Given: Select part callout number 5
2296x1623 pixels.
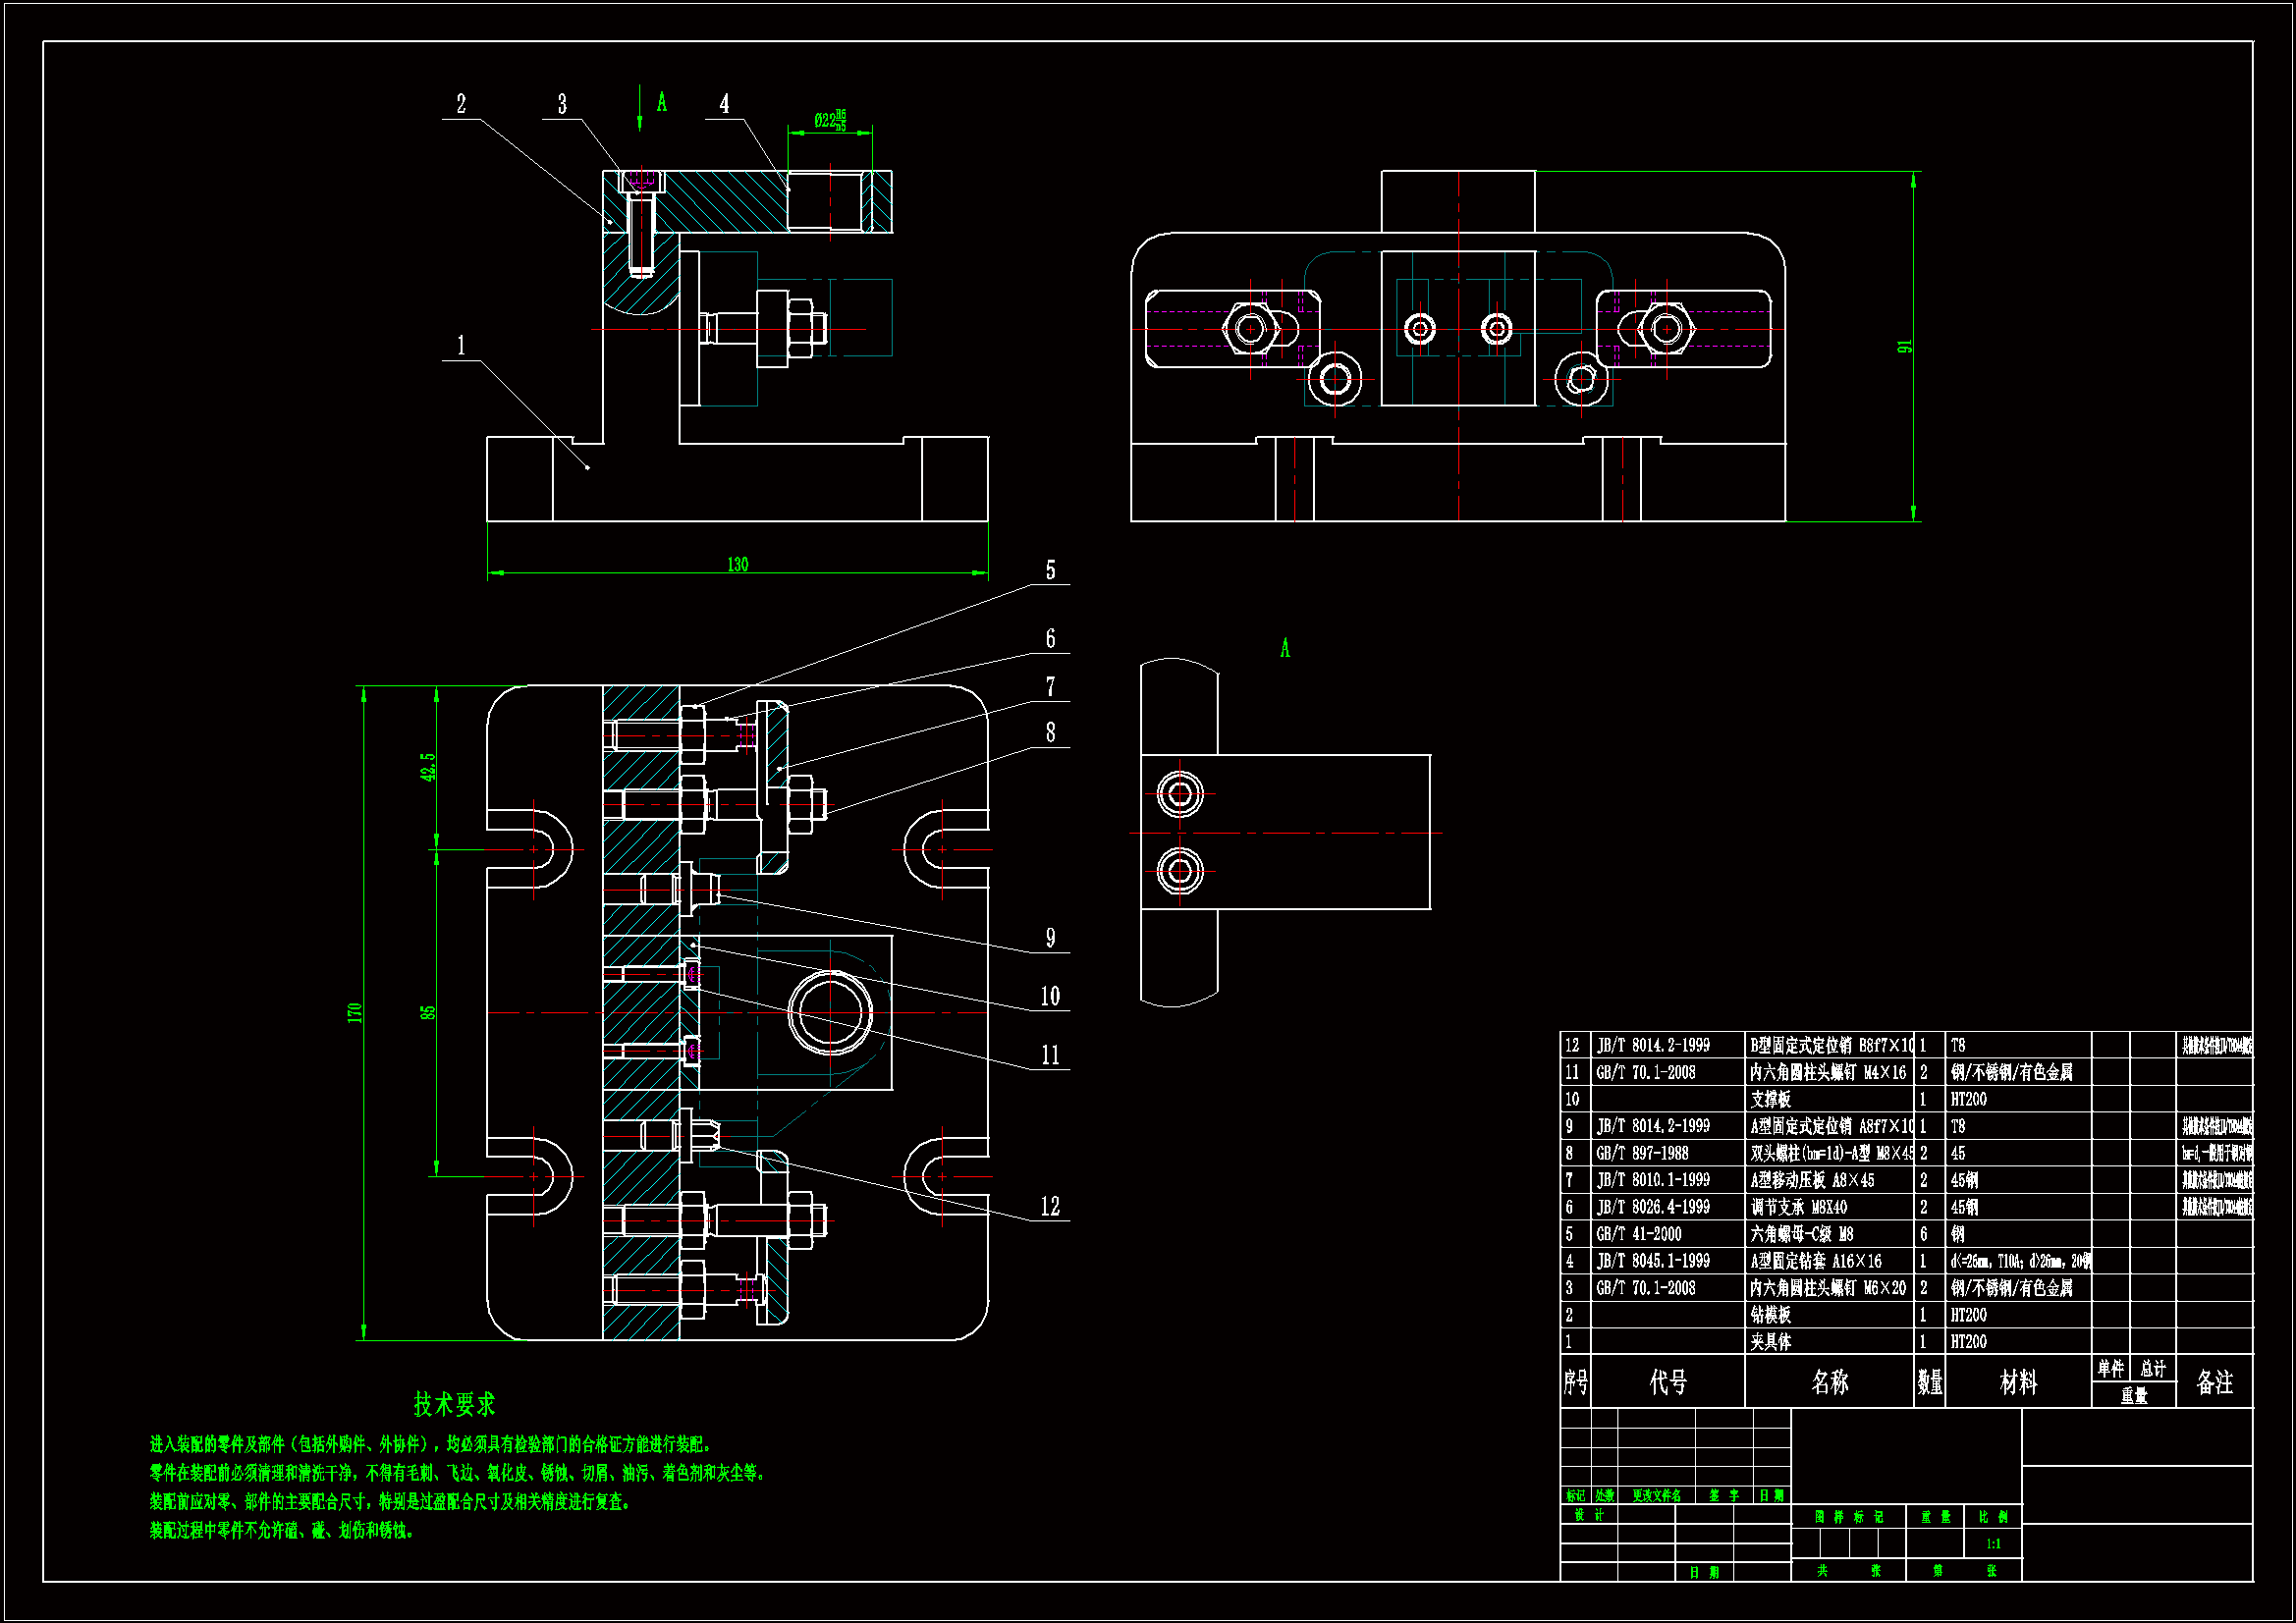Looking at the screenshot, I should click(x=1050, y=570).
